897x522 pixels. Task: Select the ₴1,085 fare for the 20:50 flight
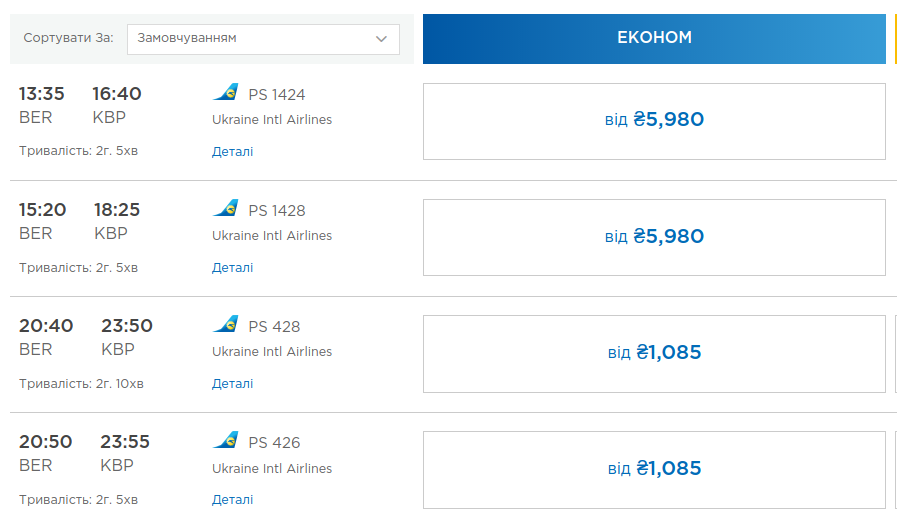[x=654, y=469]
